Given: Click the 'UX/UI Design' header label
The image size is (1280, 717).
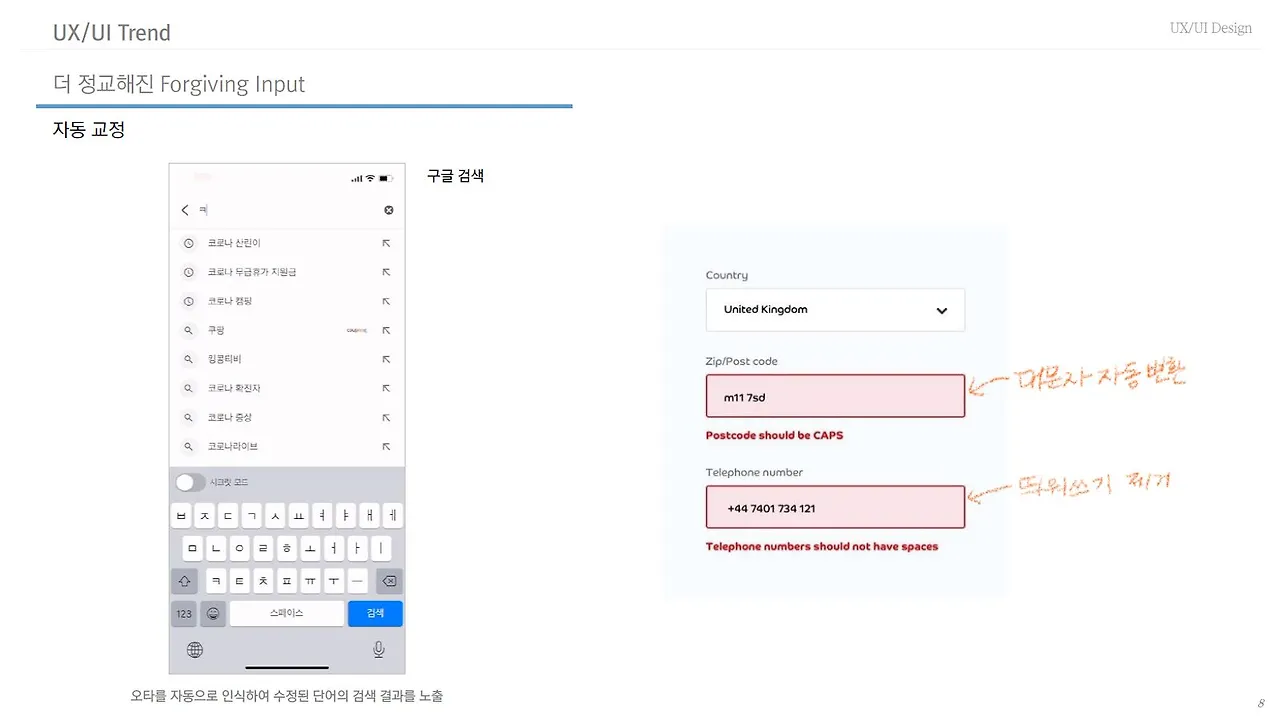Looking at the screenshot, I should tap(1211, 28).
